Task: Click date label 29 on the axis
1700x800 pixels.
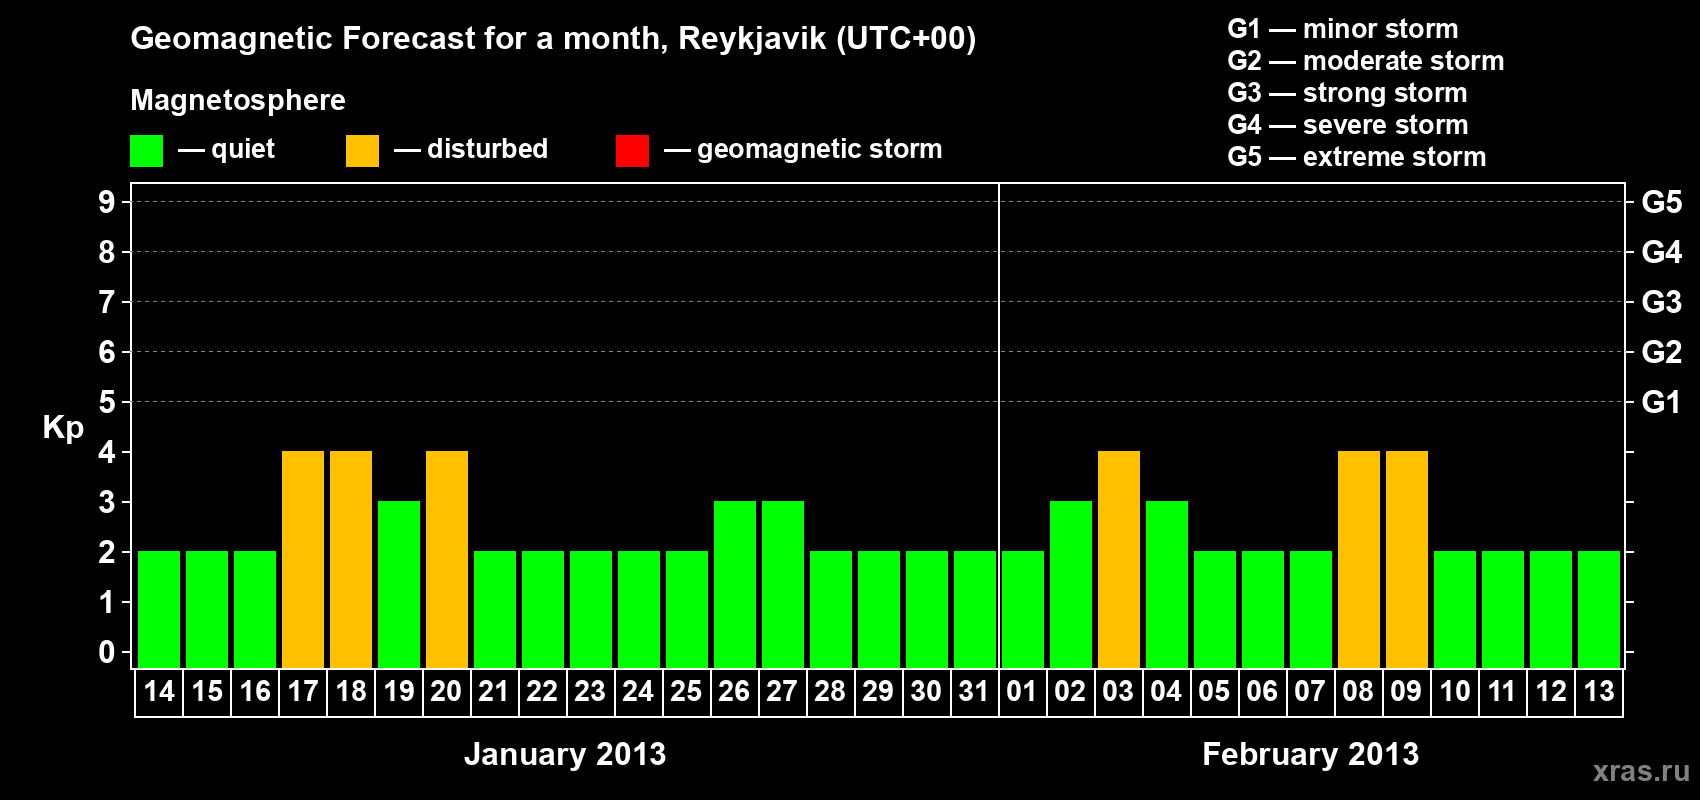Action: 878,691
